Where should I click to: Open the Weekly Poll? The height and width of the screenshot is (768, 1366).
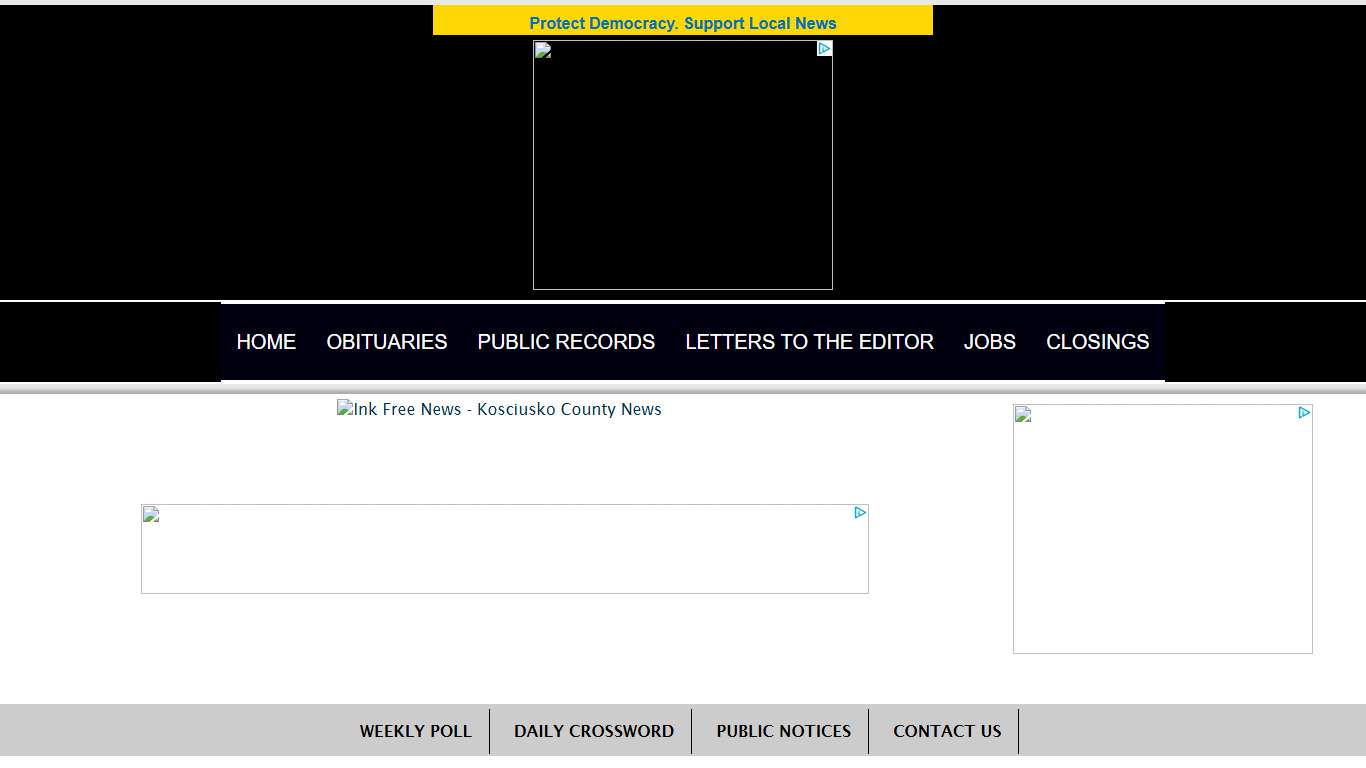click(x=415, y=731)
